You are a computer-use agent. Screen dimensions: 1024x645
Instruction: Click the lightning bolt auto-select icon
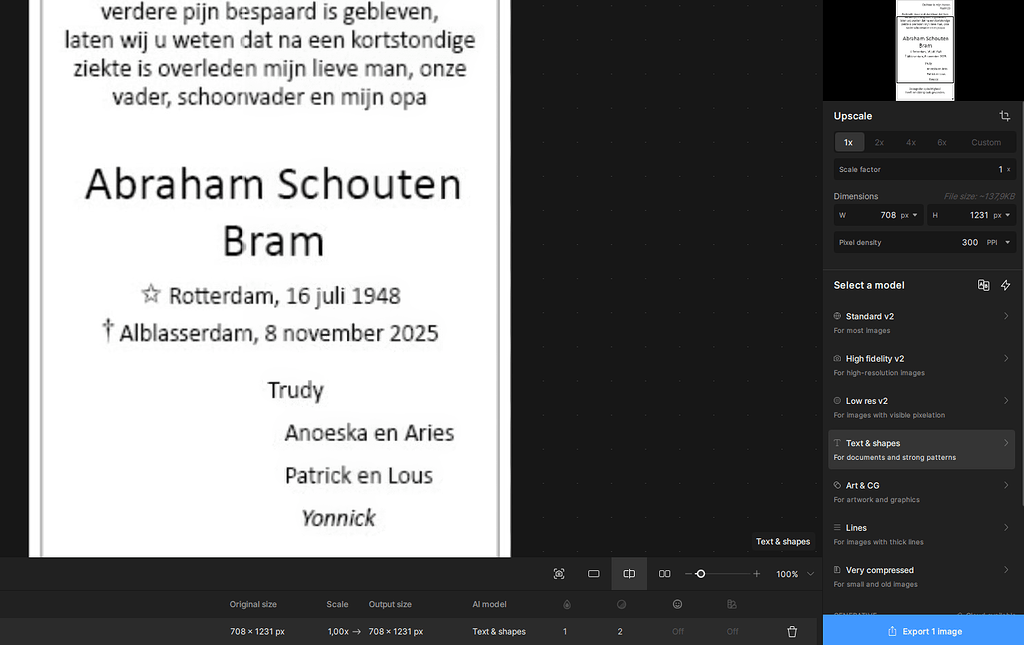click(1005, 285)
